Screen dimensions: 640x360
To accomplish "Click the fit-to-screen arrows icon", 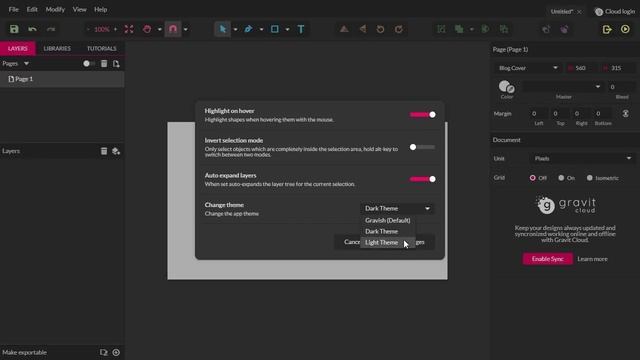I will (129, 29).
